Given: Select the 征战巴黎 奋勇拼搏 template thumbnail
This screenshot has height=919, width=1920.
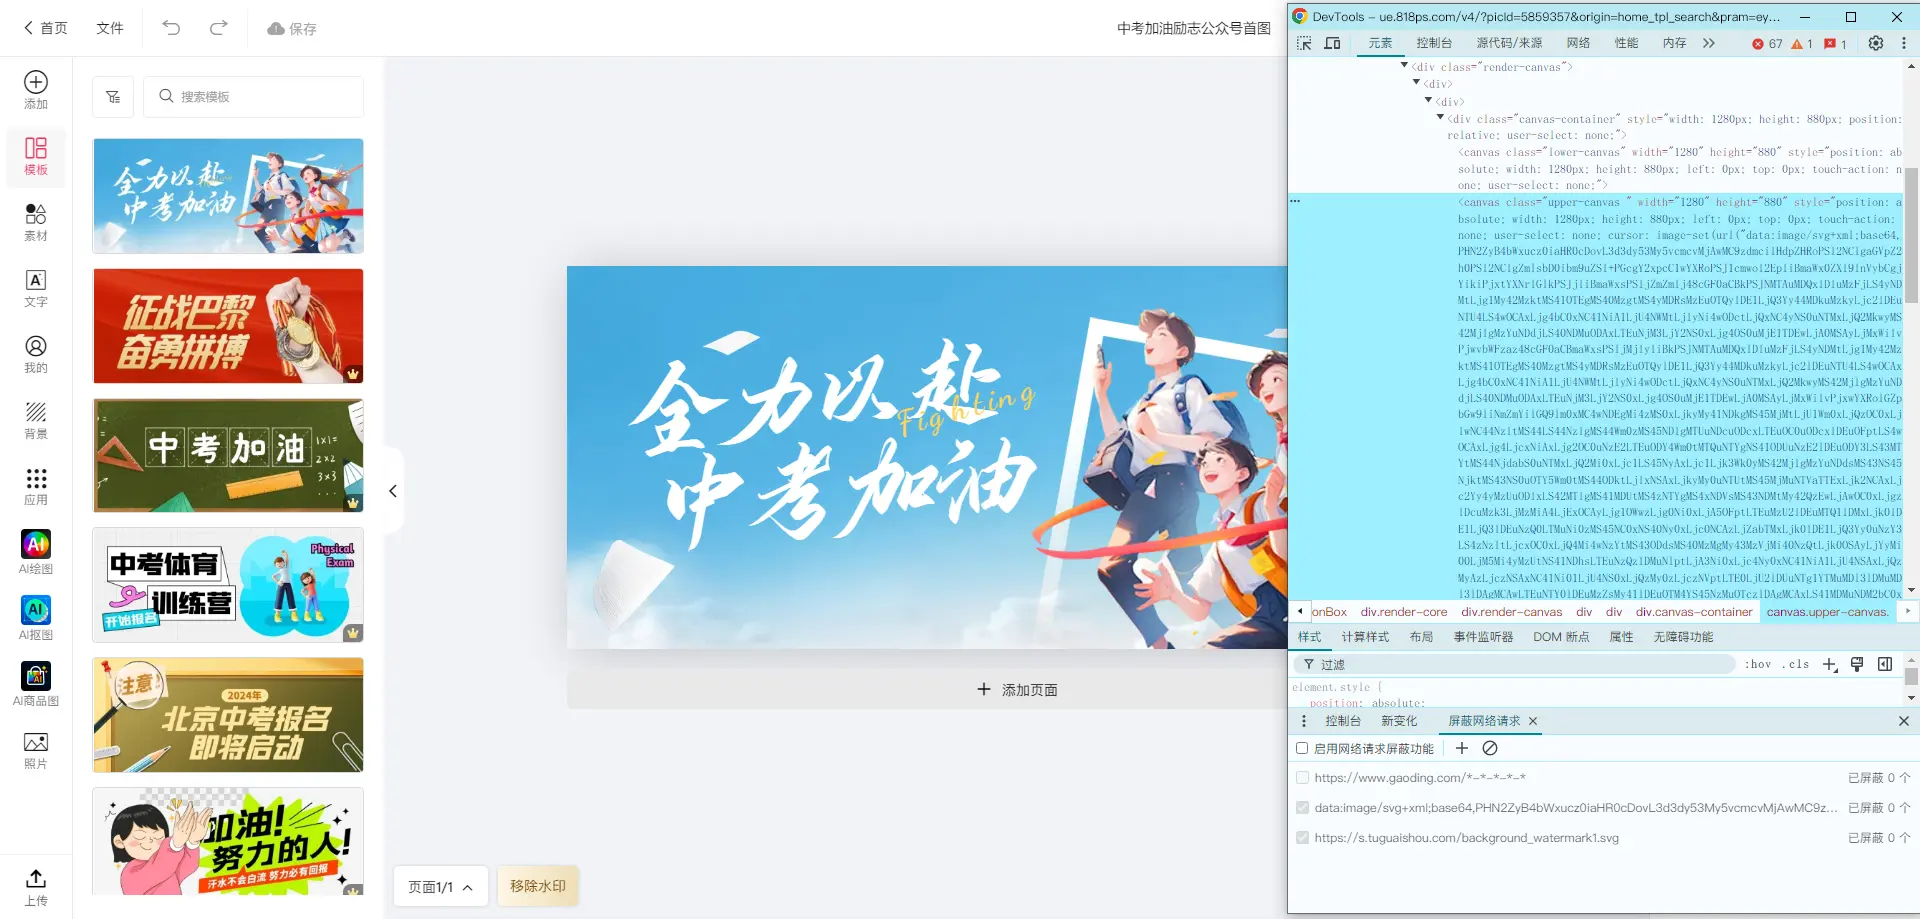Looking at the screenshot, I should (x=228, y=326).
